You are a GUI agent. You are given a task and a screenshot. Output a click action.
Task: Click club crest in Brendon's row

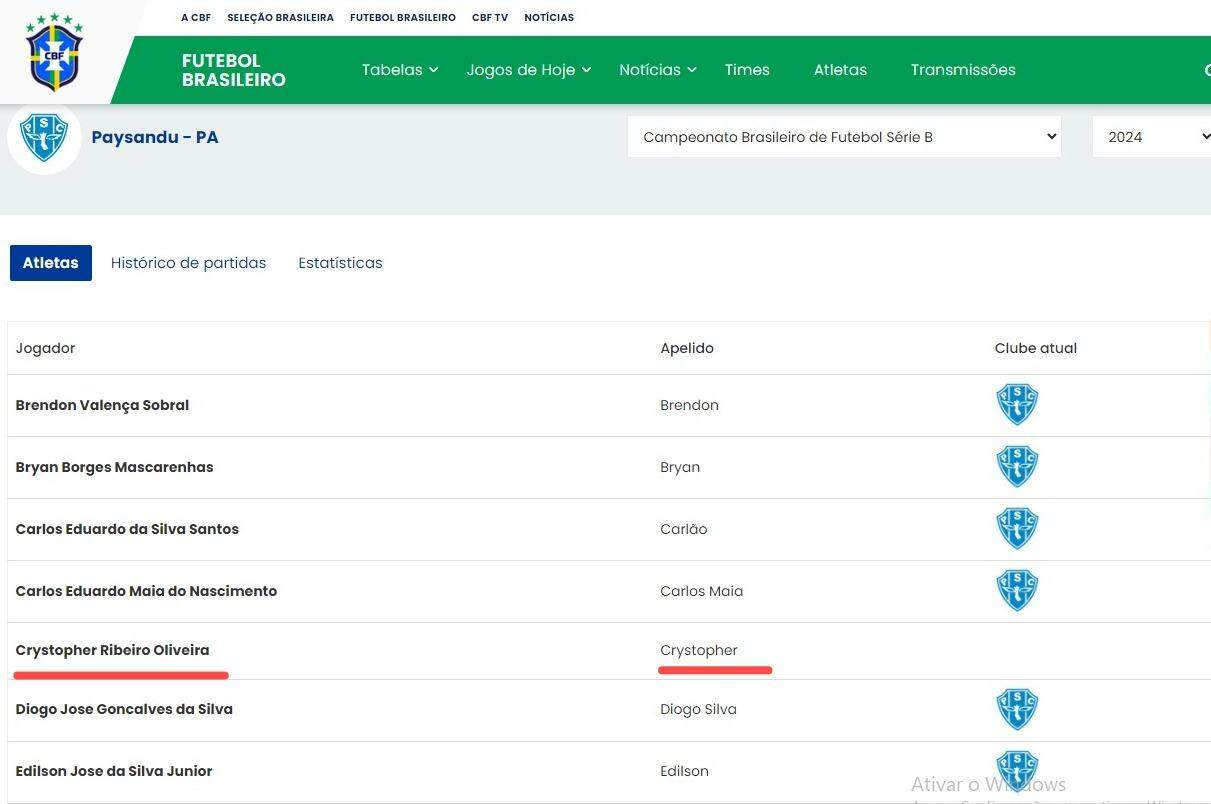coord(1017,405)
